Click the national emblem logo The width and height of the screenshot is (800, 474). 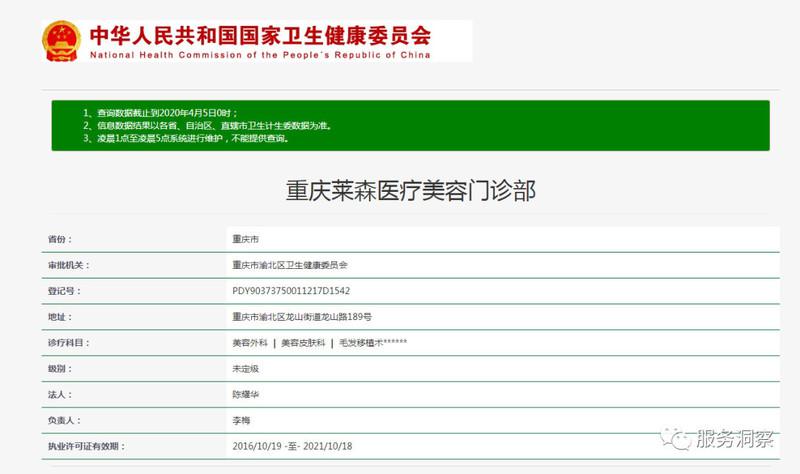pos(62,41)
